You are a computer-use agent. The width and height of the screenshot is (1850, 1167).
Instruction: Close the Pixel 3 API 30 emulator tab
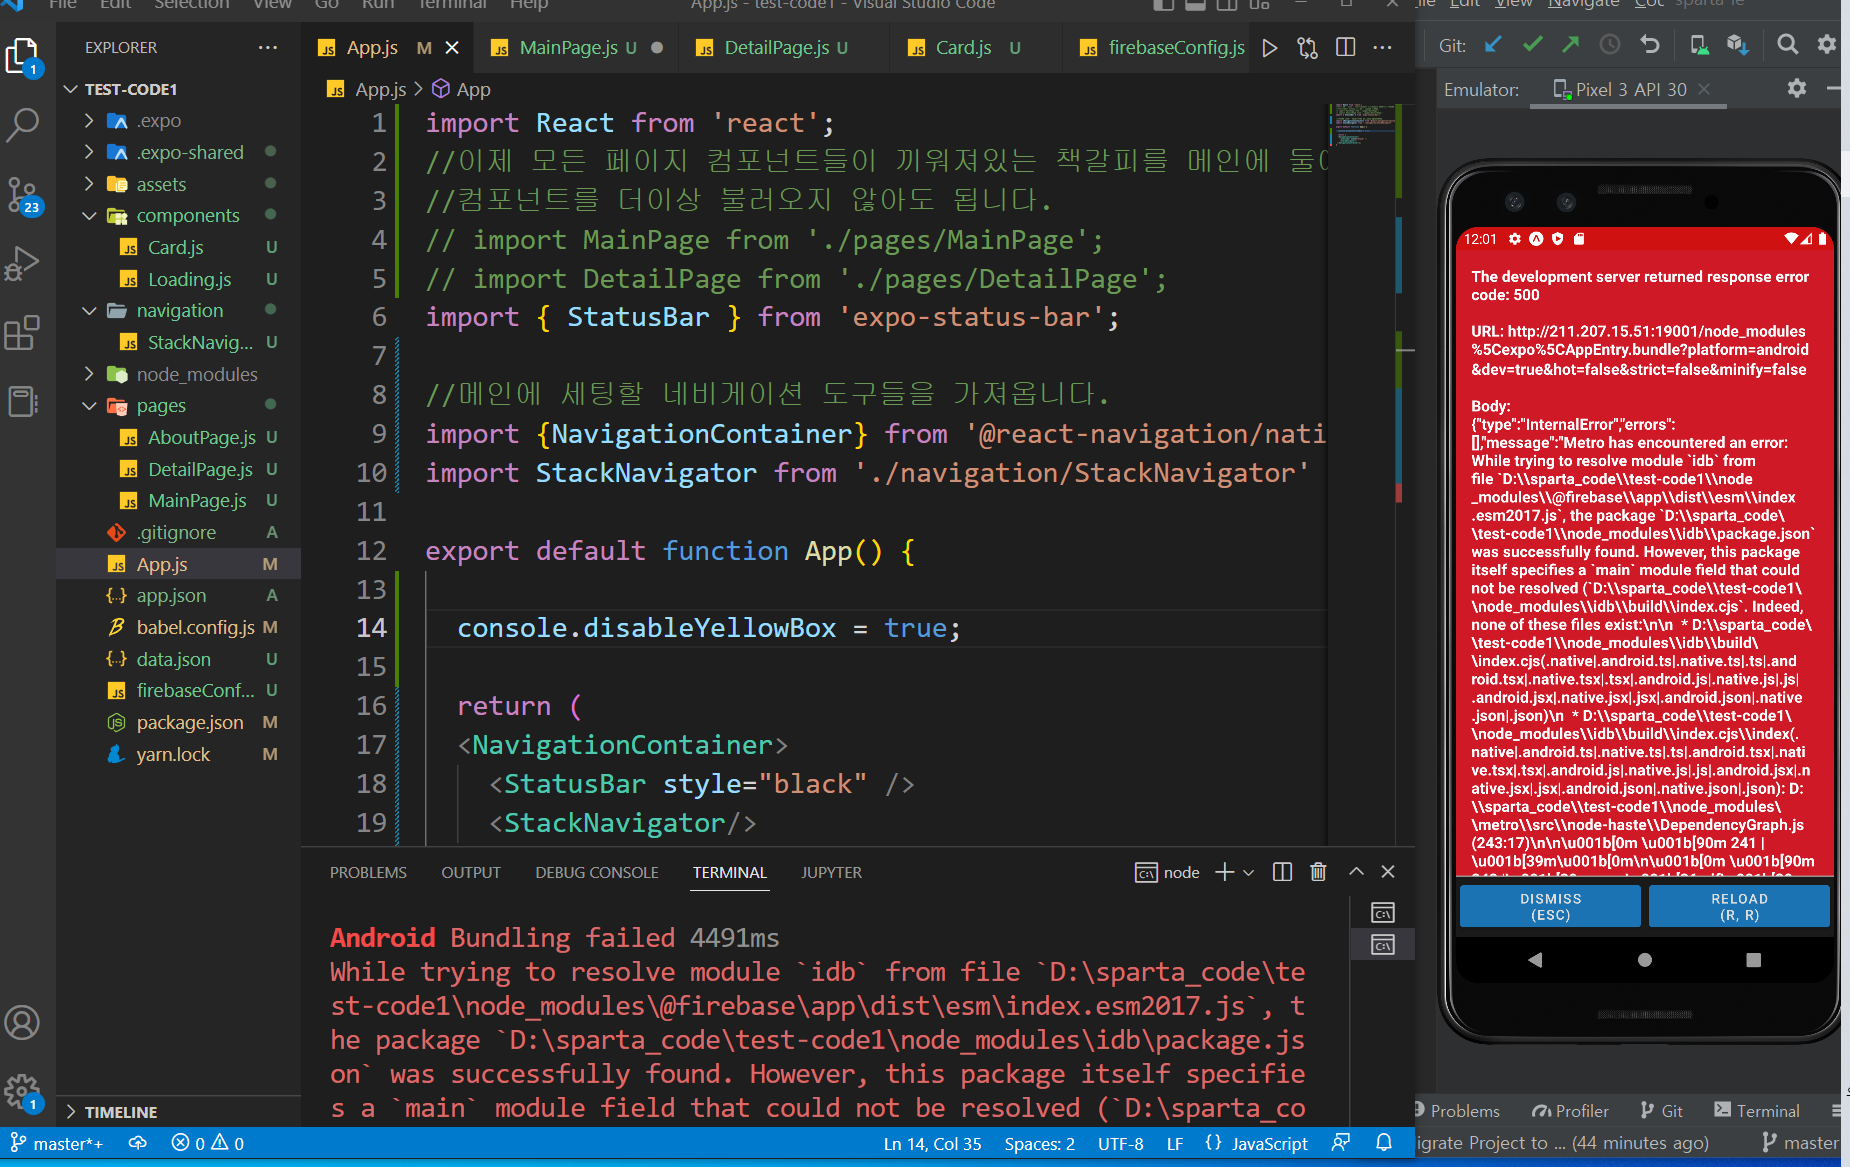tap(1704, 89)
